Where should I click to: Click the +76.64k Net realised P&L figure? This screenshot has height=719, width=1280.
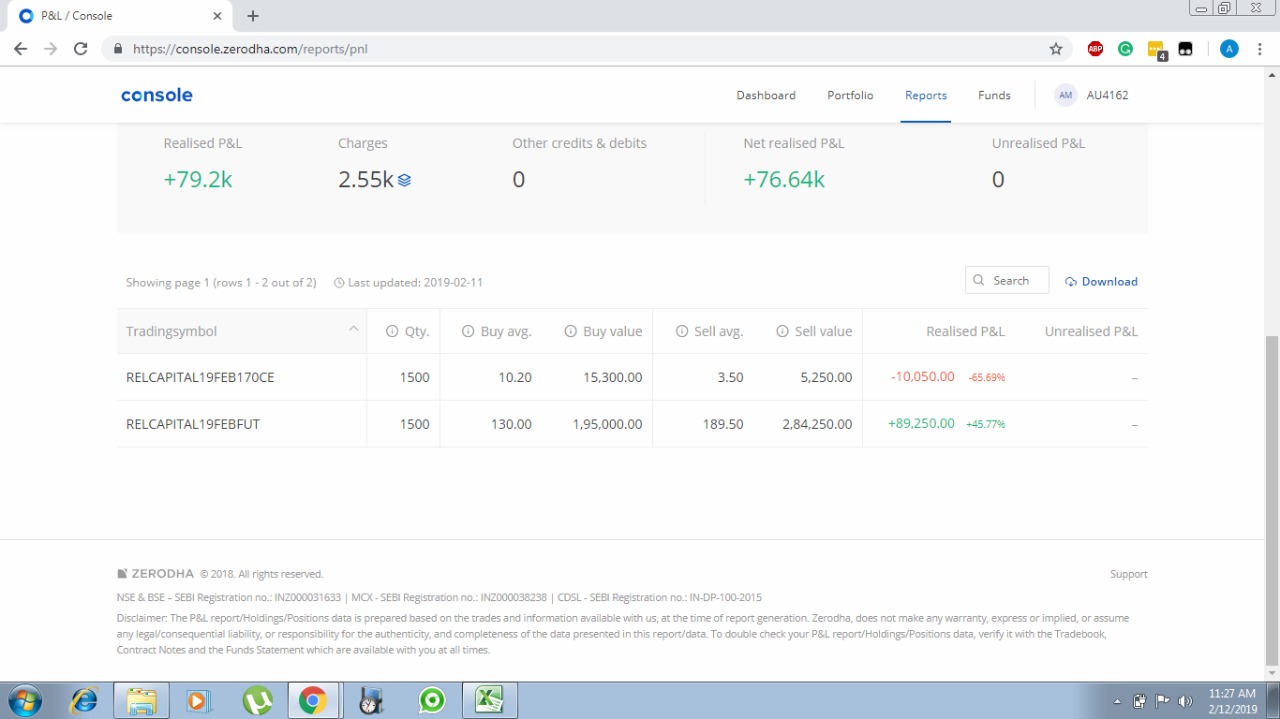click(x=784, y=180)
